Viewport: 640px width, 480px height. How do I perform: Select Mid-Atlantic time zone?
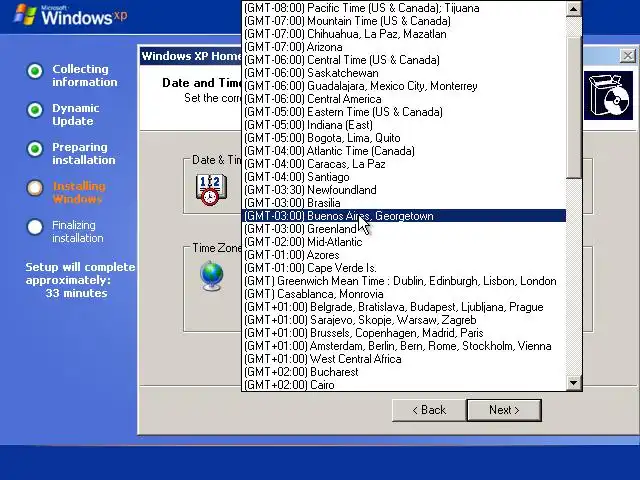[404, 242]
